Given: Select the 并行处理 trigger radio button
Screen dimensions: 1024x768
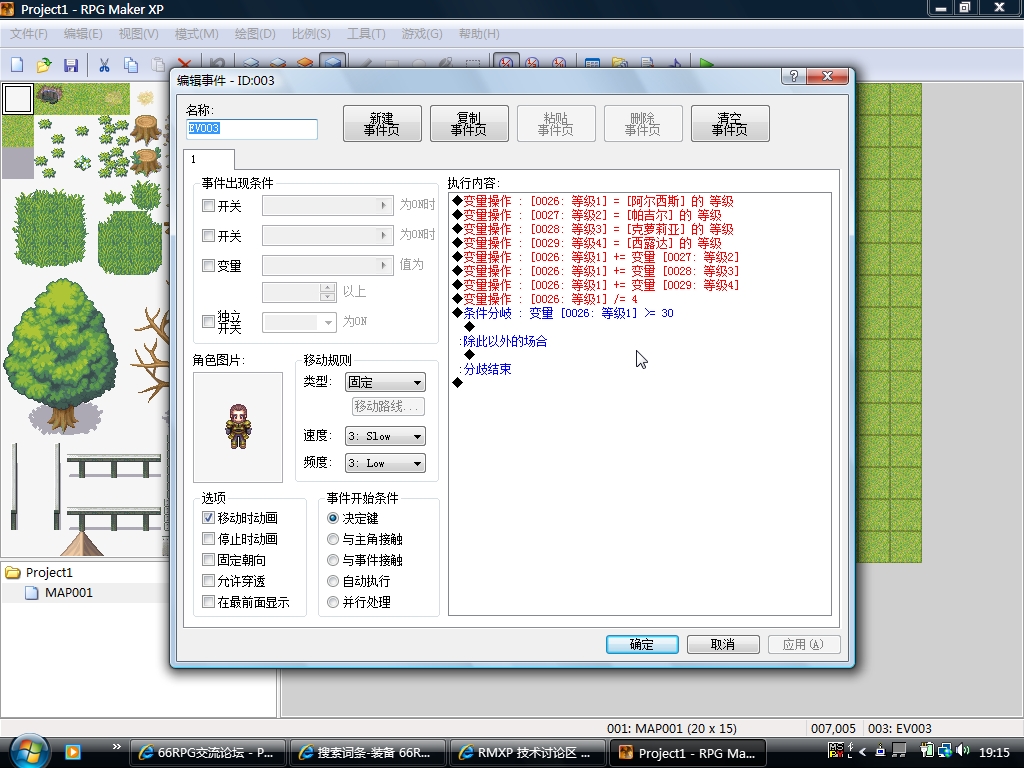Looking at the screenshot, I should point(333,602).
